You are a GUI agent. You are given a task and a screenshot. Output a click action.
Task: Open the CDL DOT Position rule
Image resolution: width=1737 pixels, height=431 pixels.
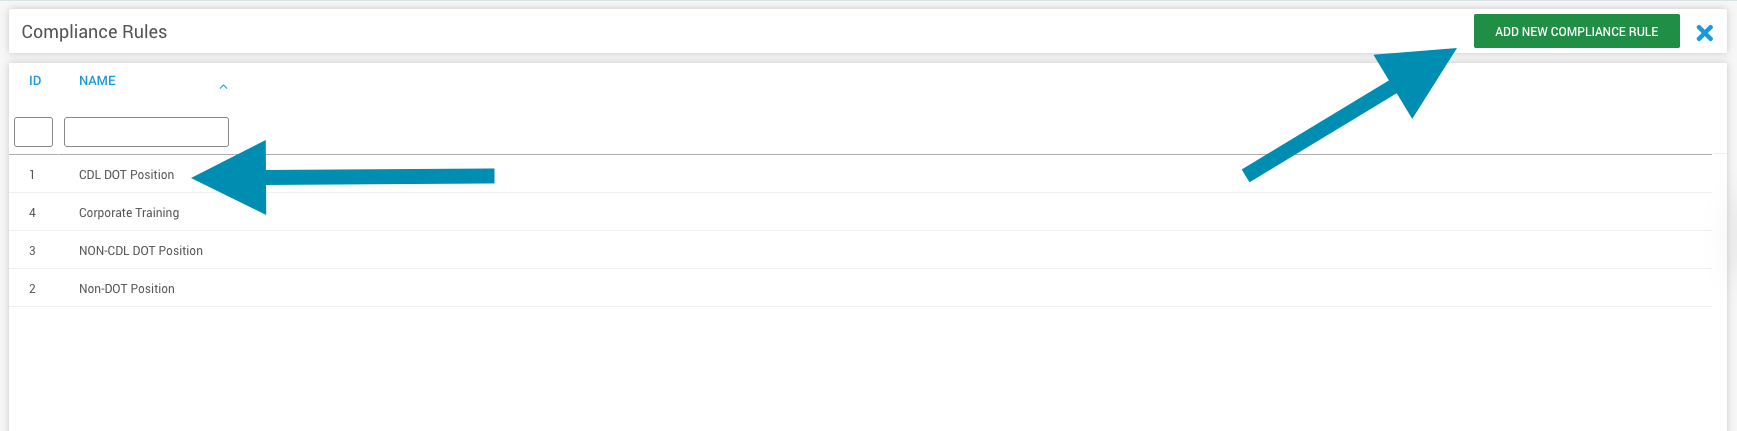[126, 175]
